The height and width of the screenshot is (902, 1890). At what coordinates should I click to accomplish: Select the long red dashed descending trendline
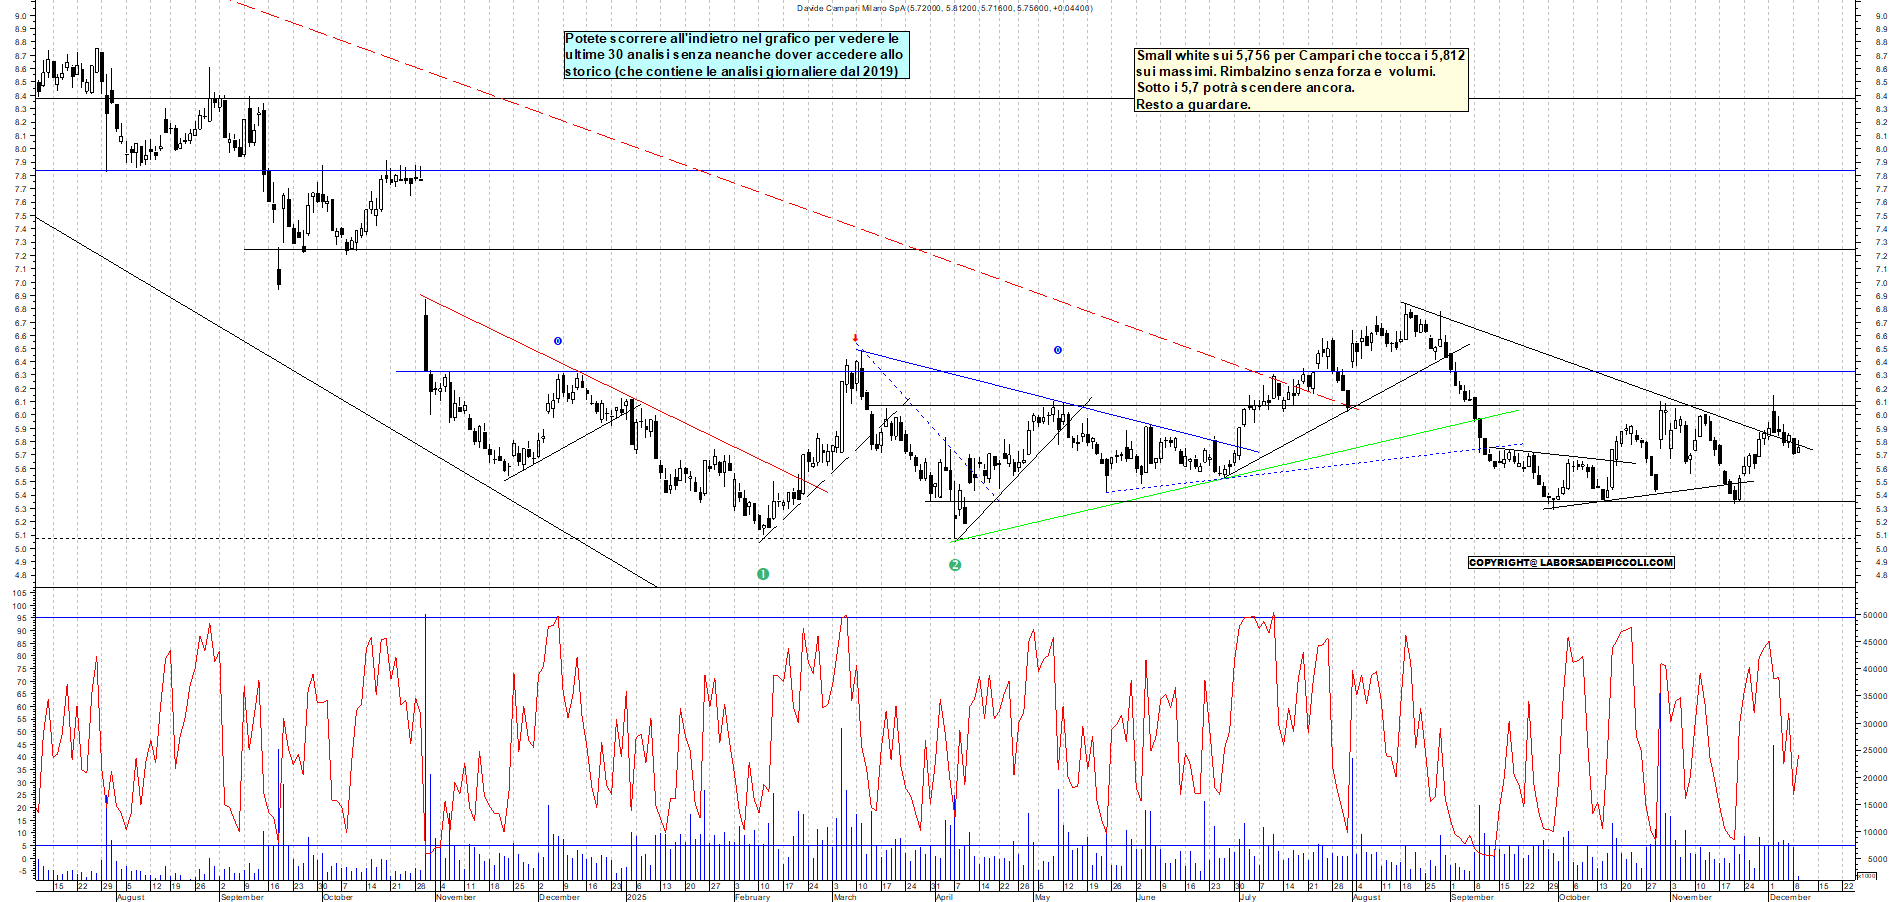click(700, 171)
